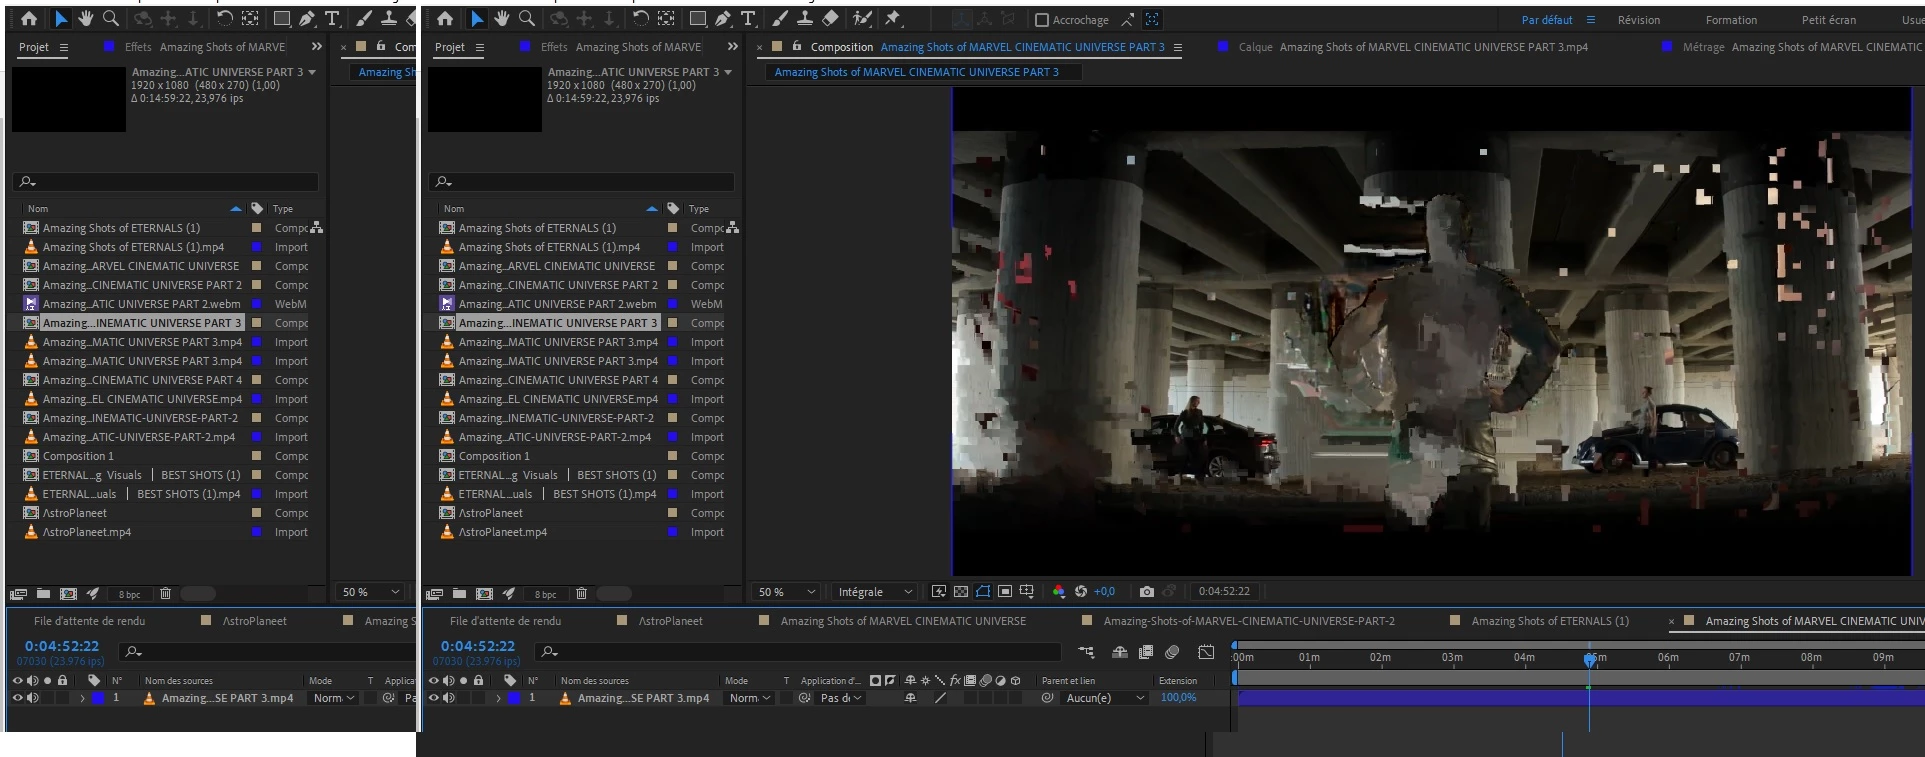Select the Brush tool in the right window toolbar
The image size is (1925, 757).
(x=780, y=18)
